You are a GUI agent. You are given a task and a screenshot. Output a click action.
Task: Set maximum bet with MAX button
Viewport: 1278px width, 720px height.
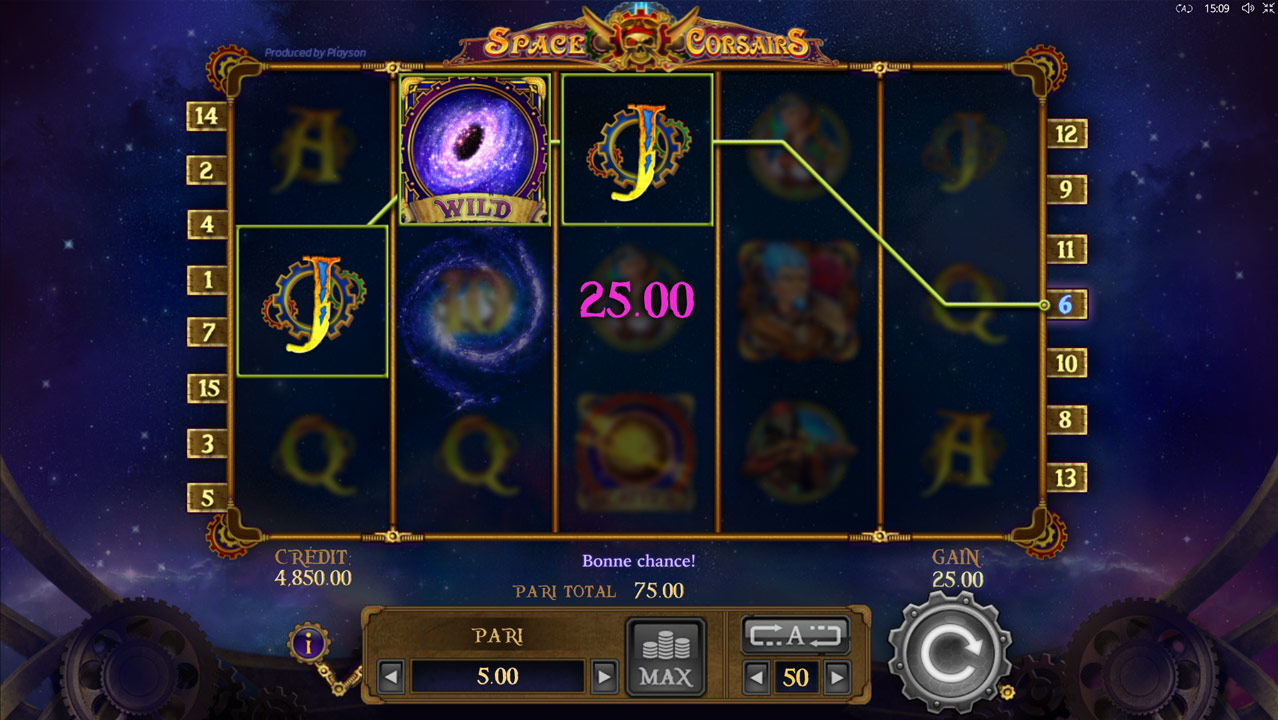[665, 657]
